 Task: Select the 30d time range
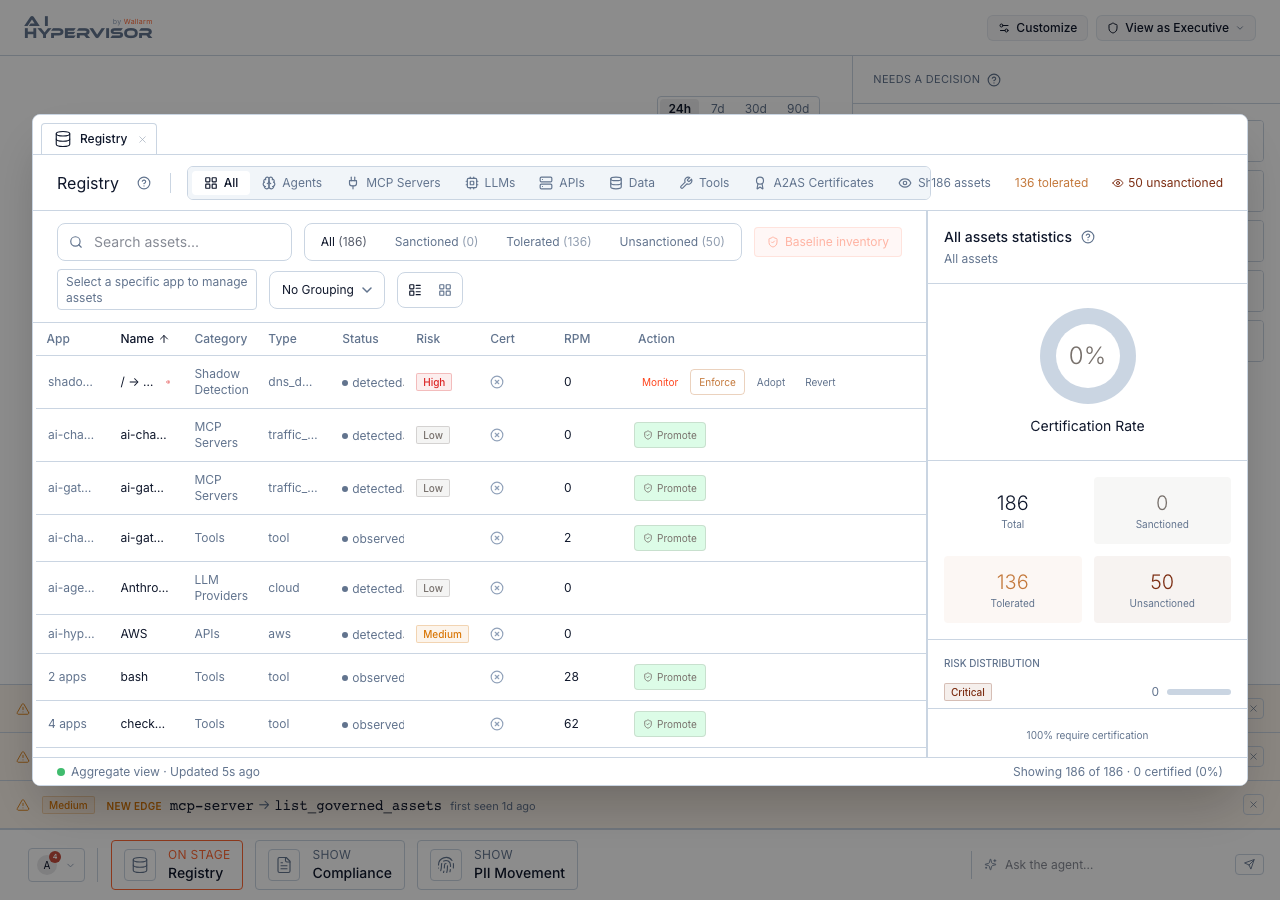click(756, 108)
